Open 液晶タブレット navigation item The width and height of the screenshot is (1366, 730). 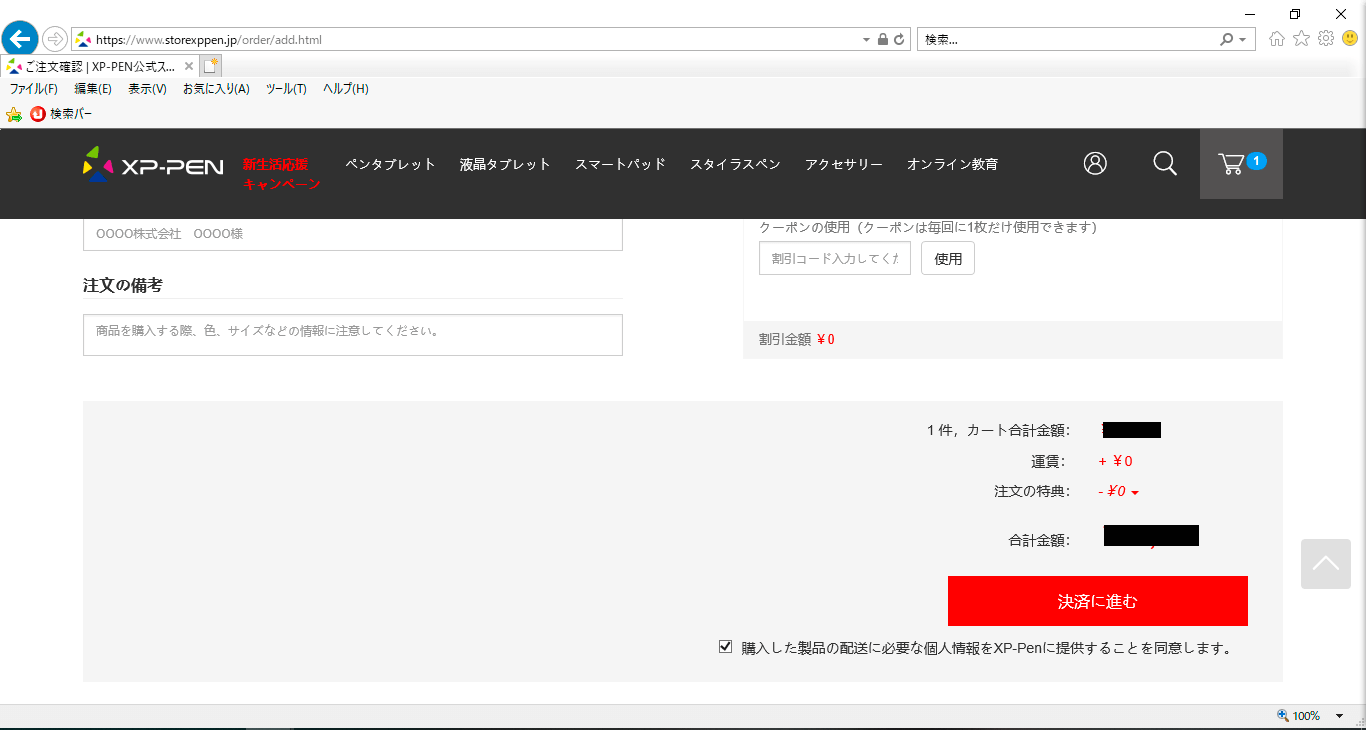pyautogui.click(x=505, y=164)
